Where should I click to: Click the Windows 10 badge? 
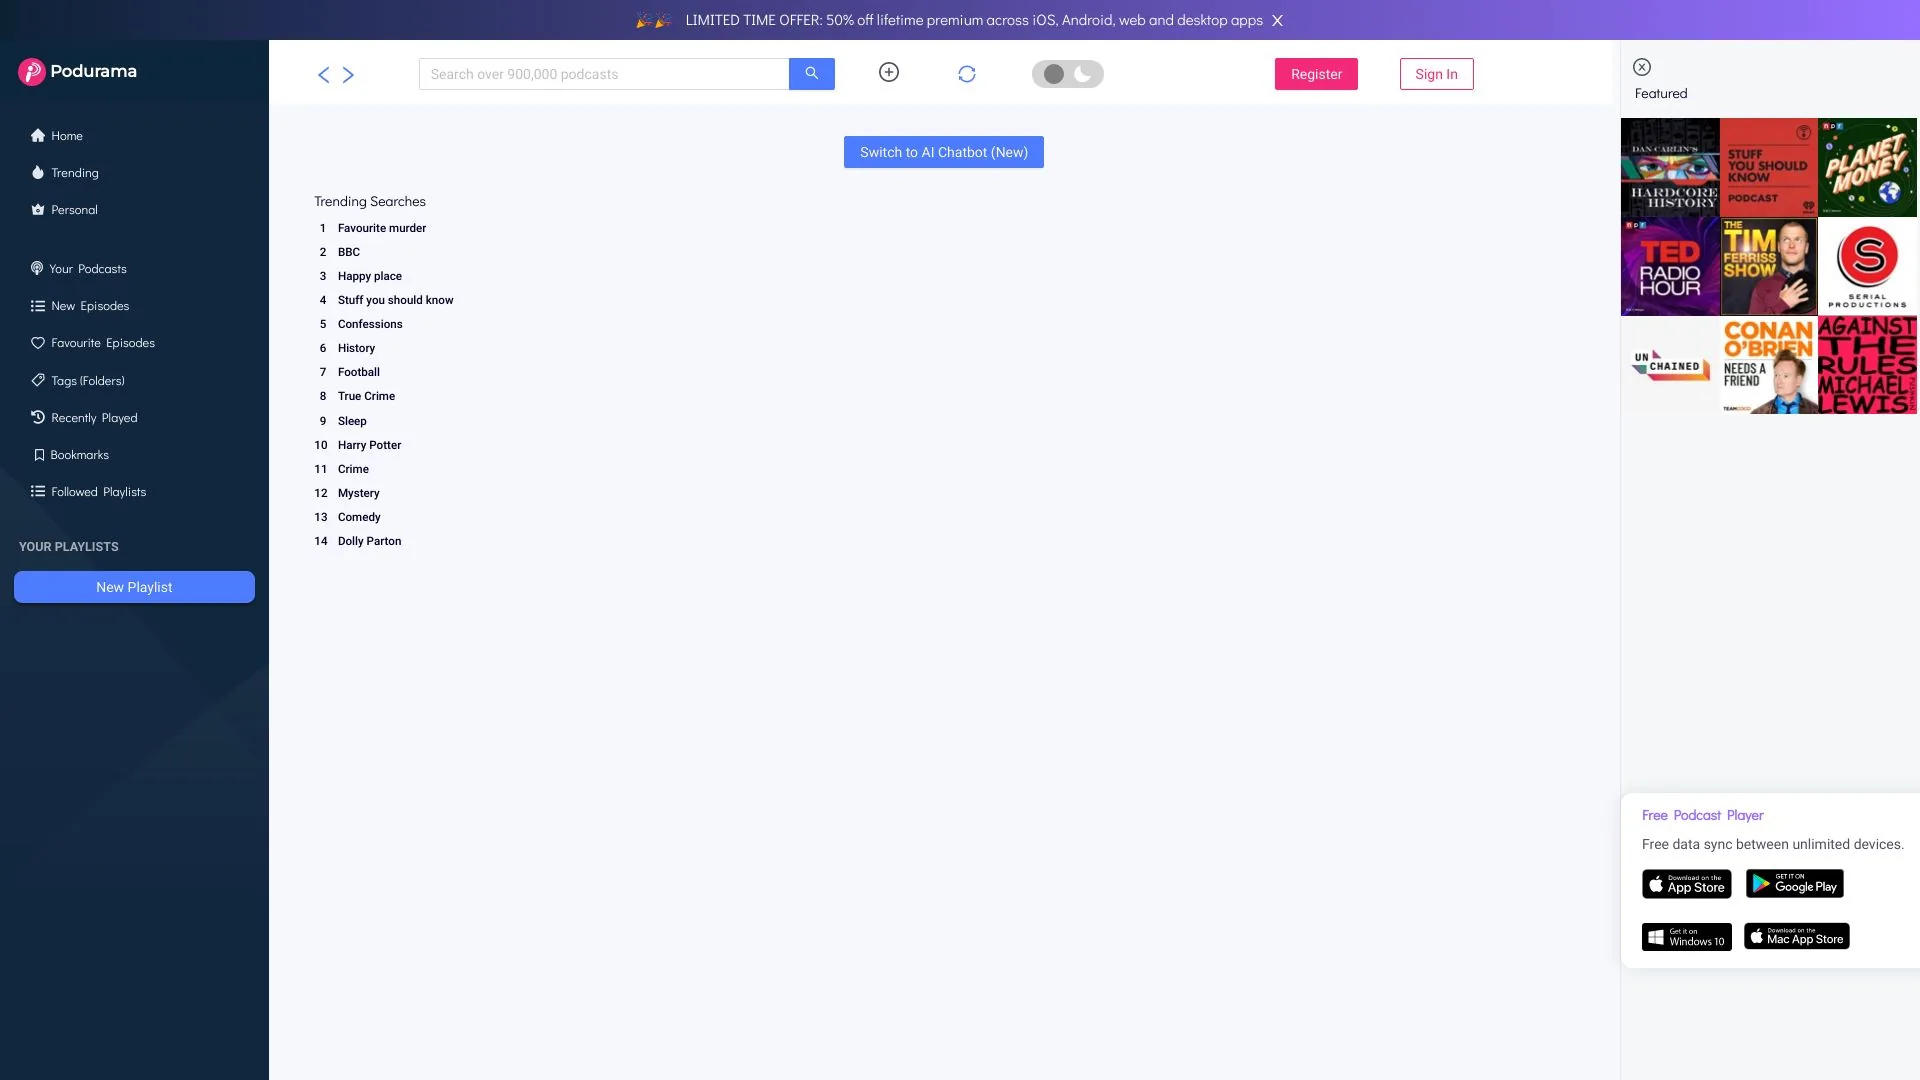pyautogui.click(x=1687, y=937)
